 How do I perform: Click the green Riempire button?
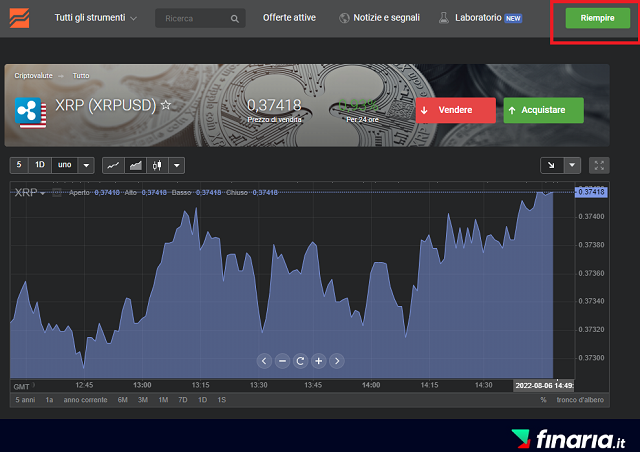coord(597,18)
